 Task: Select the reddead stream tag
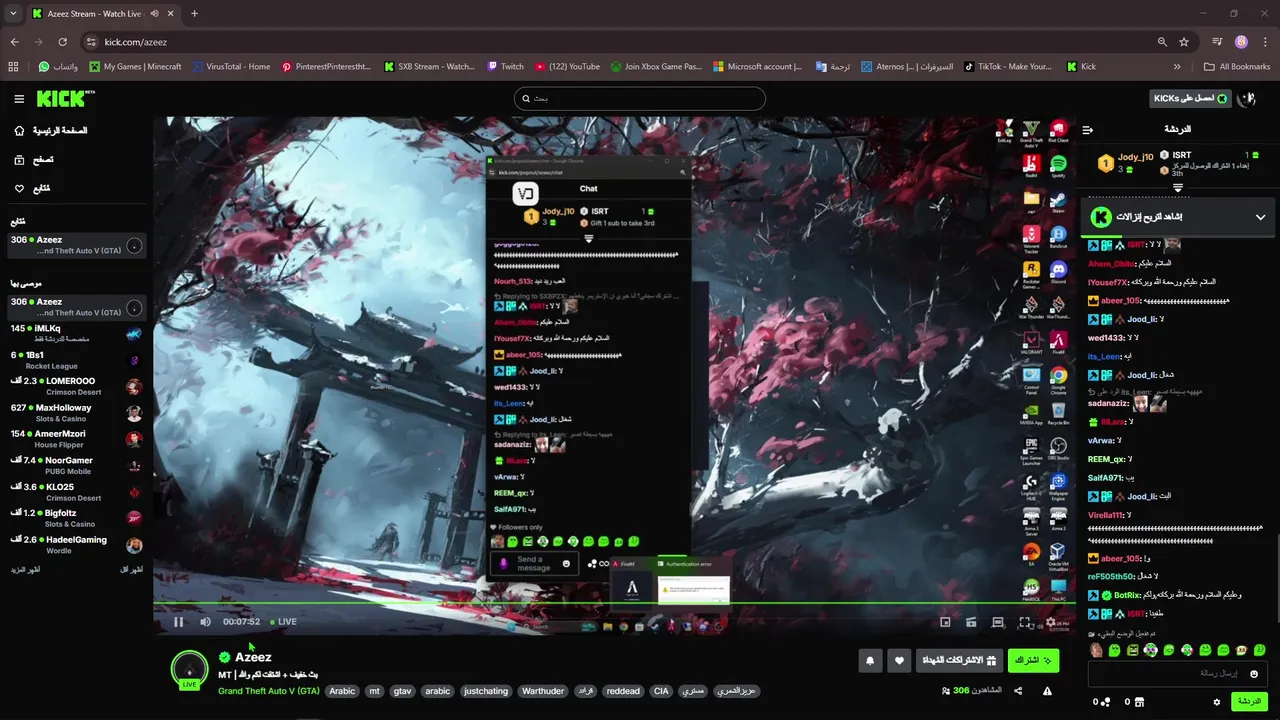(x=623, y=691)
